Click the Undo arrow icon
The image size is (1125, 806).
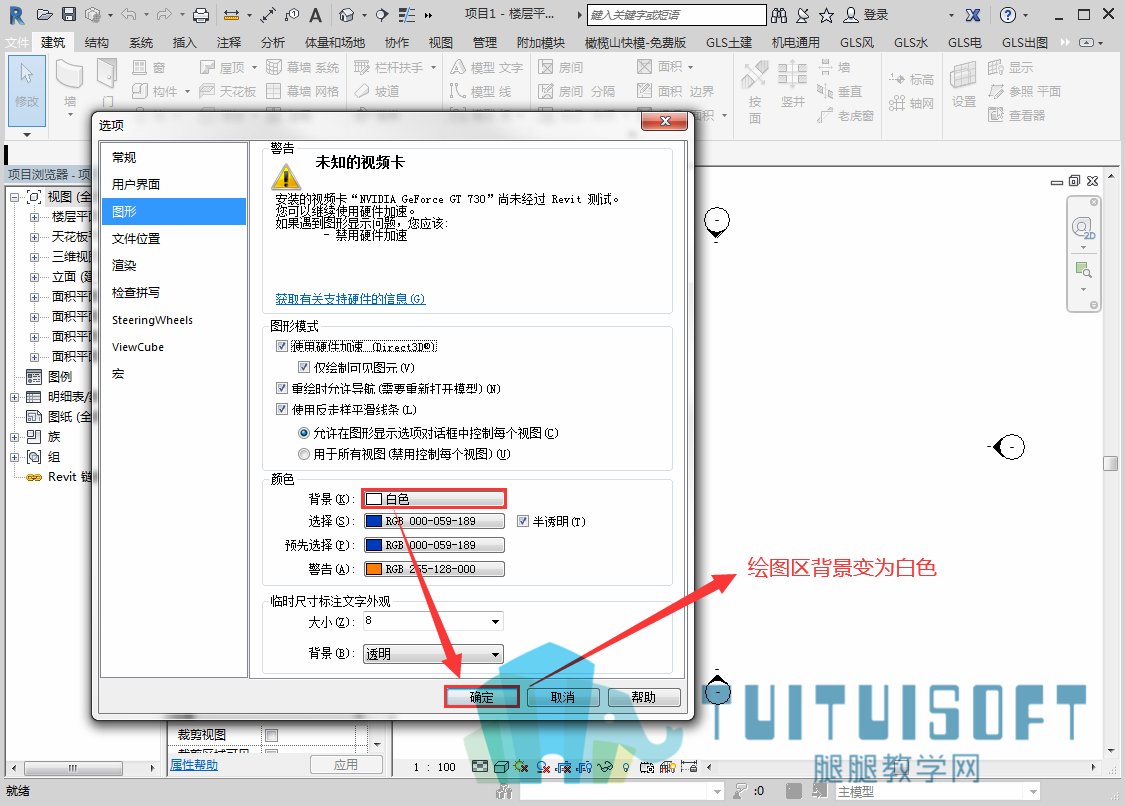(129, 14)
